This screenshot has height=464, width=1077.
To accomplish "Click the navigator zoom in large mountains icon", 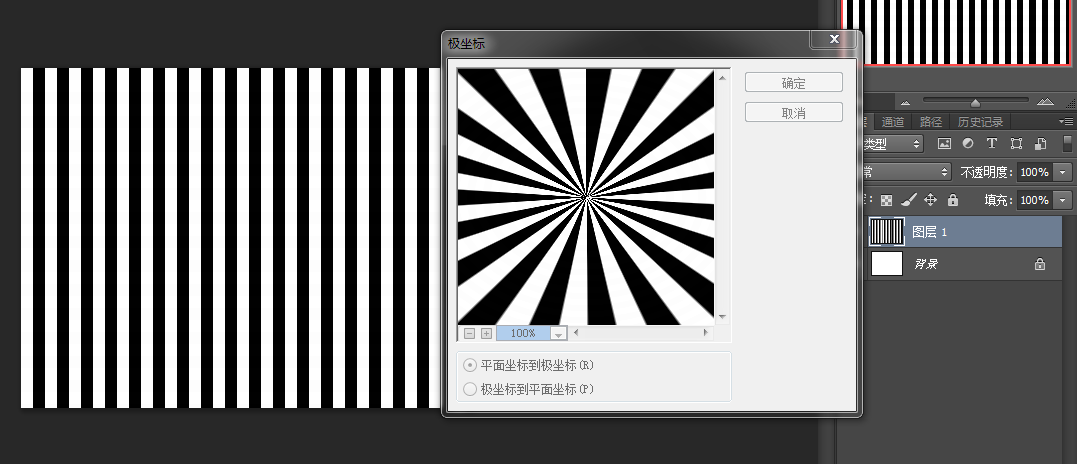I will point(1045,102).
